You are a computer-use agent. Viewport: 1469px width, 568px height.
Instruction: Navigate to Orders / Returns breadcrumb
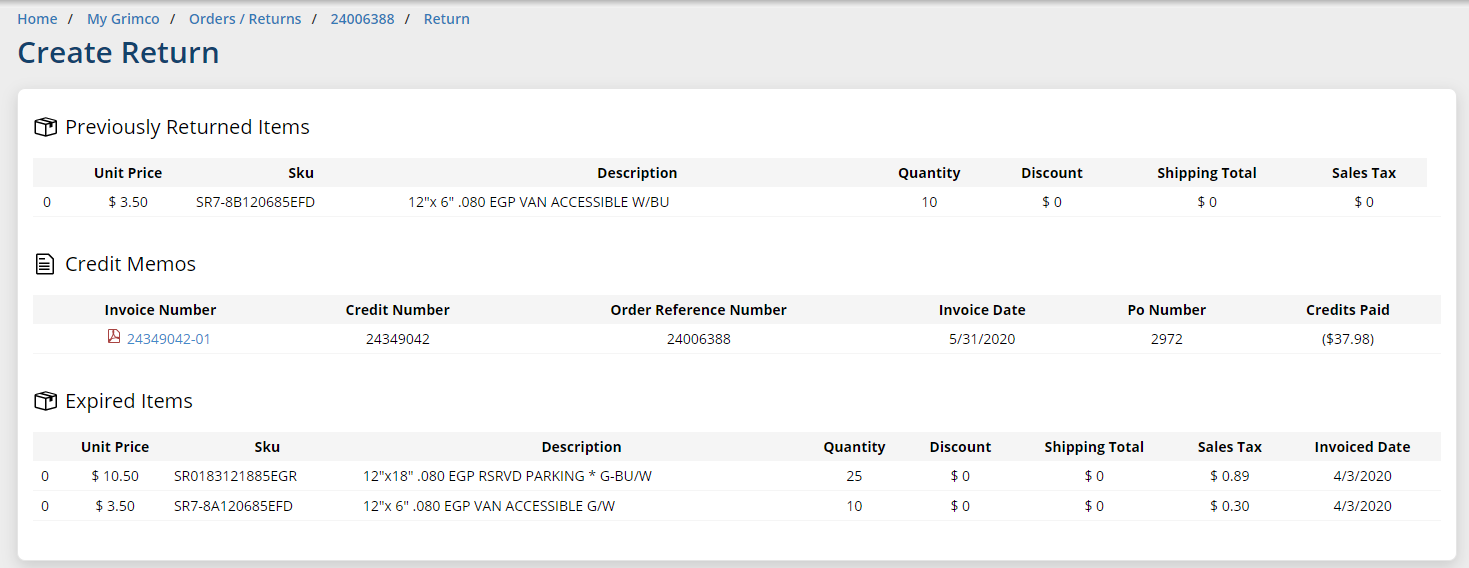245,19
